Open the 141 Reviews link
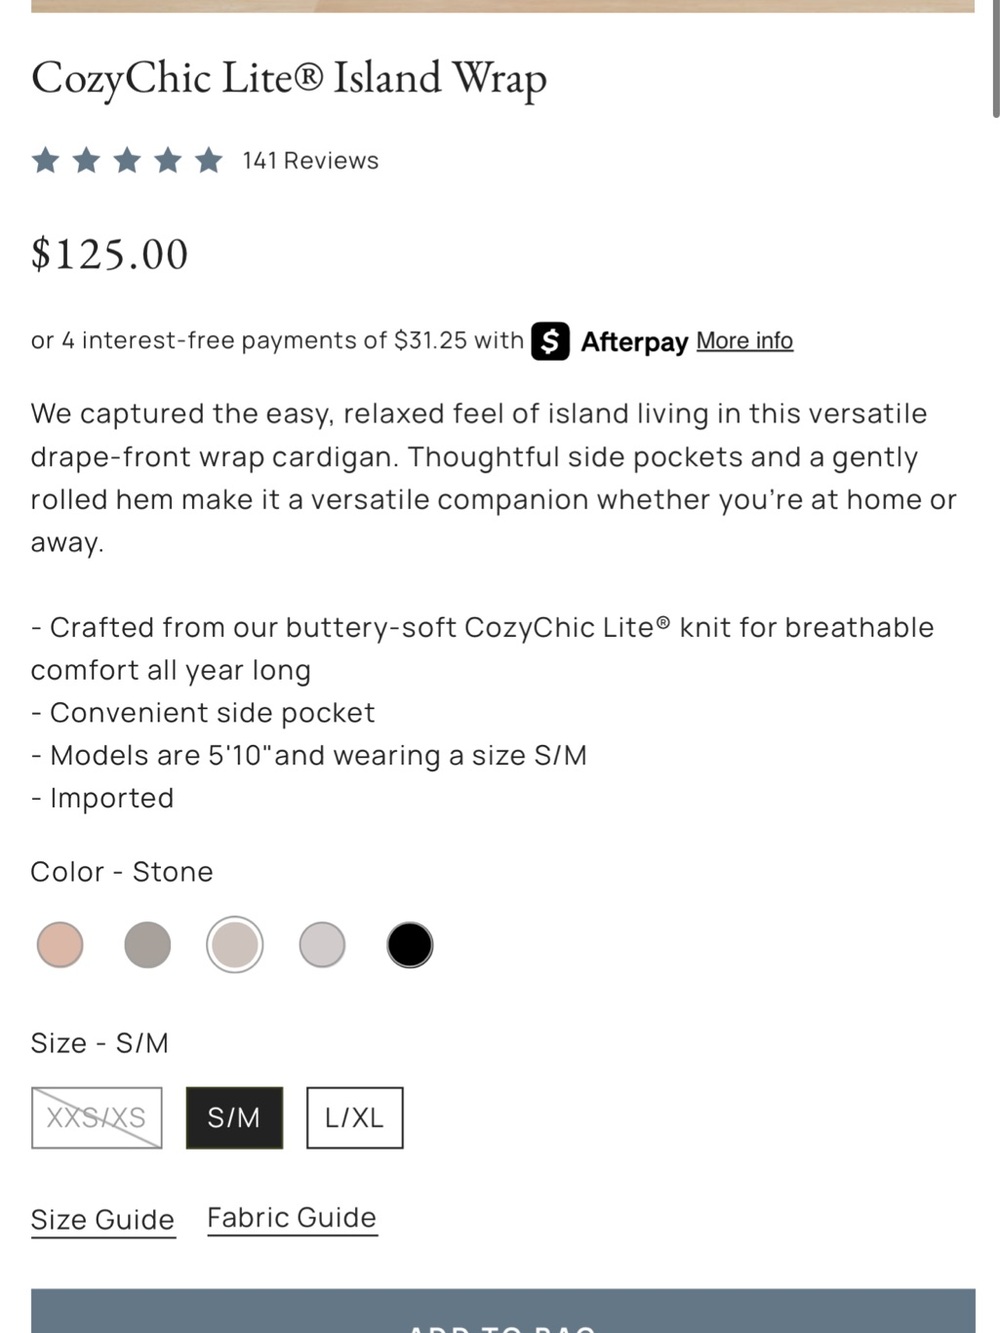The image size is (1000, 1333). [x=310, y=161]
